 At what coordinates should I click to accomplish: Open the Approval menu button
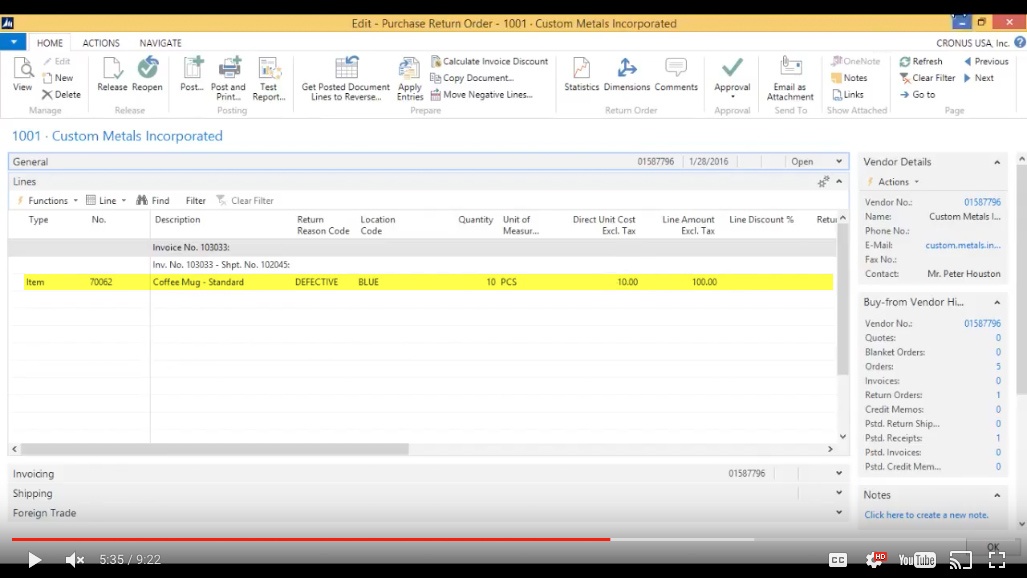click(732, 79)
